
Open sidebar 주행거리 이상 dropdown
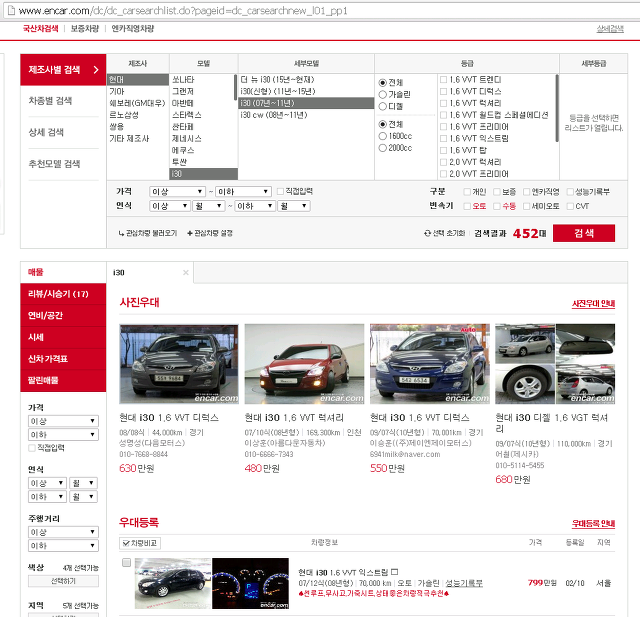63,532
